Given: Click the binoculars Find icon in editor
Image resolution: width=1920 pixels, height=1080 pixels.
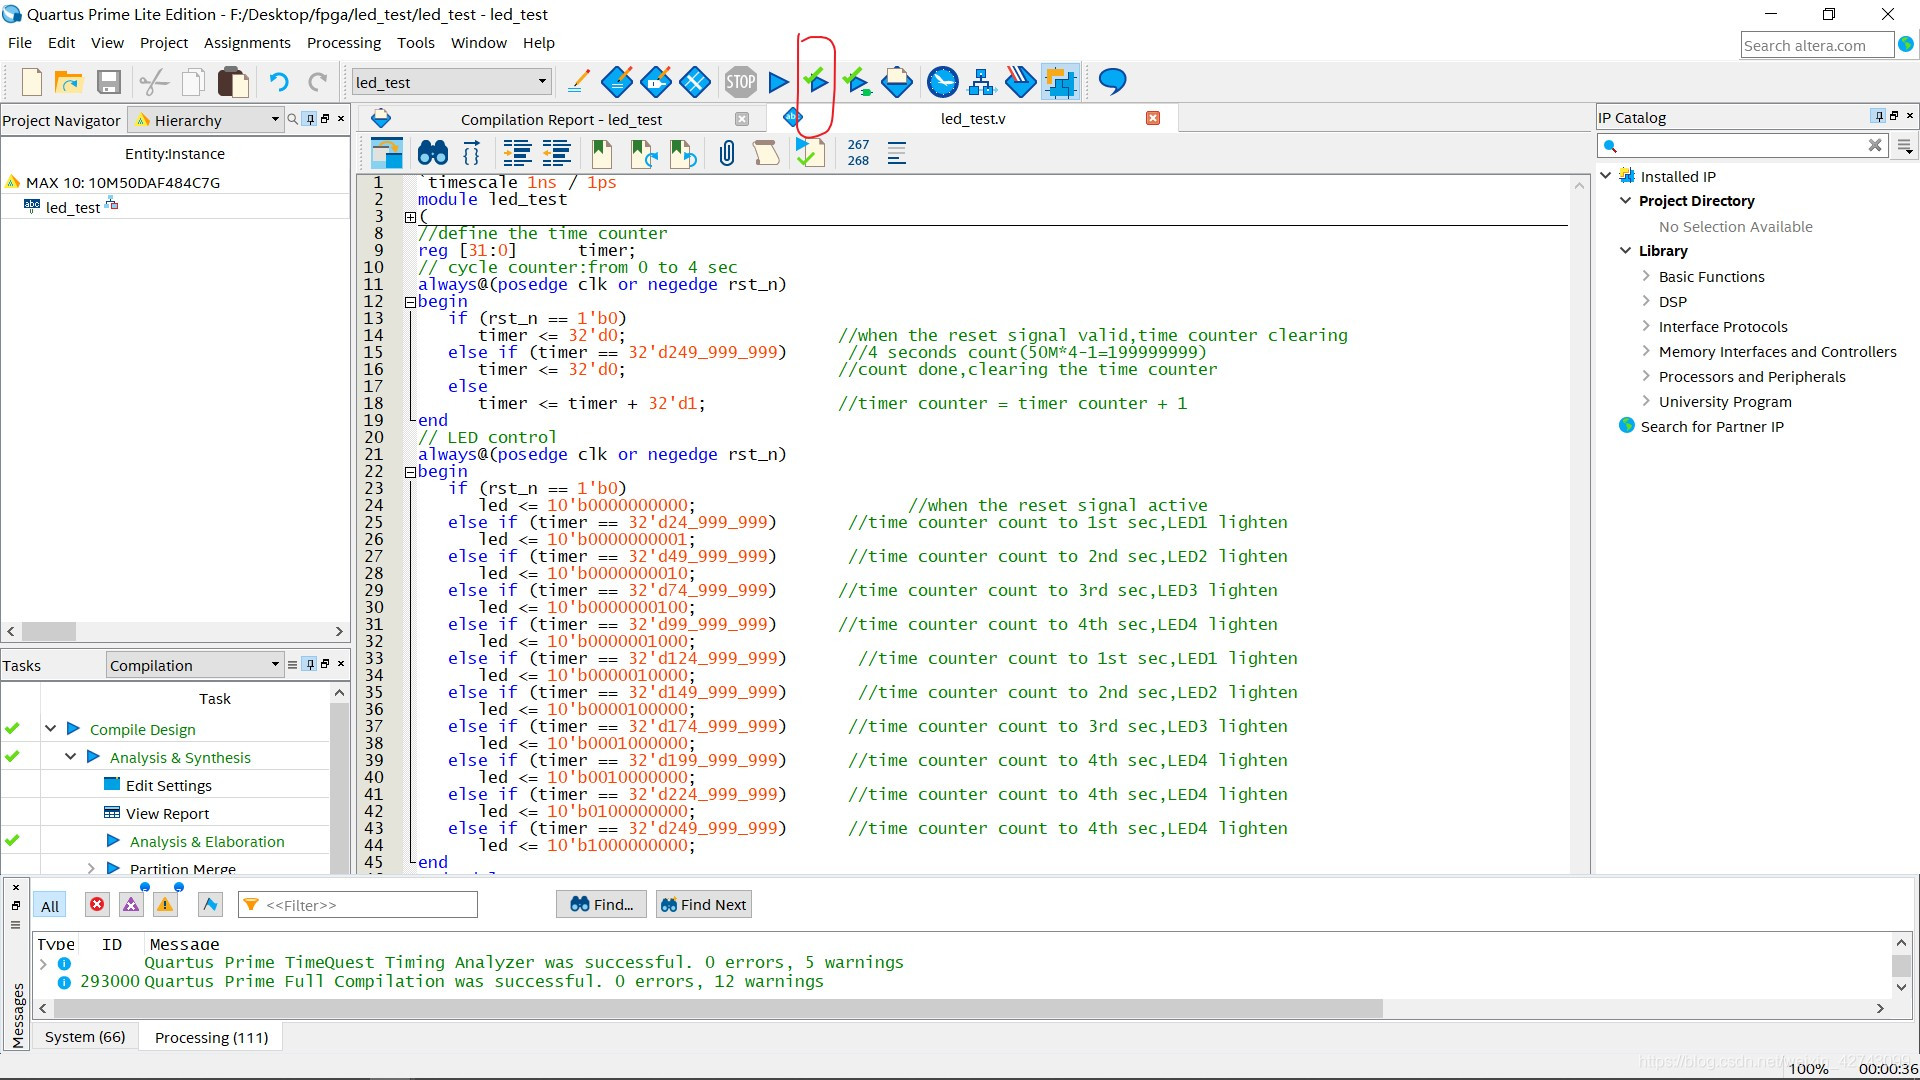Looking at the screenshot, I should click(x=432, y=153).
